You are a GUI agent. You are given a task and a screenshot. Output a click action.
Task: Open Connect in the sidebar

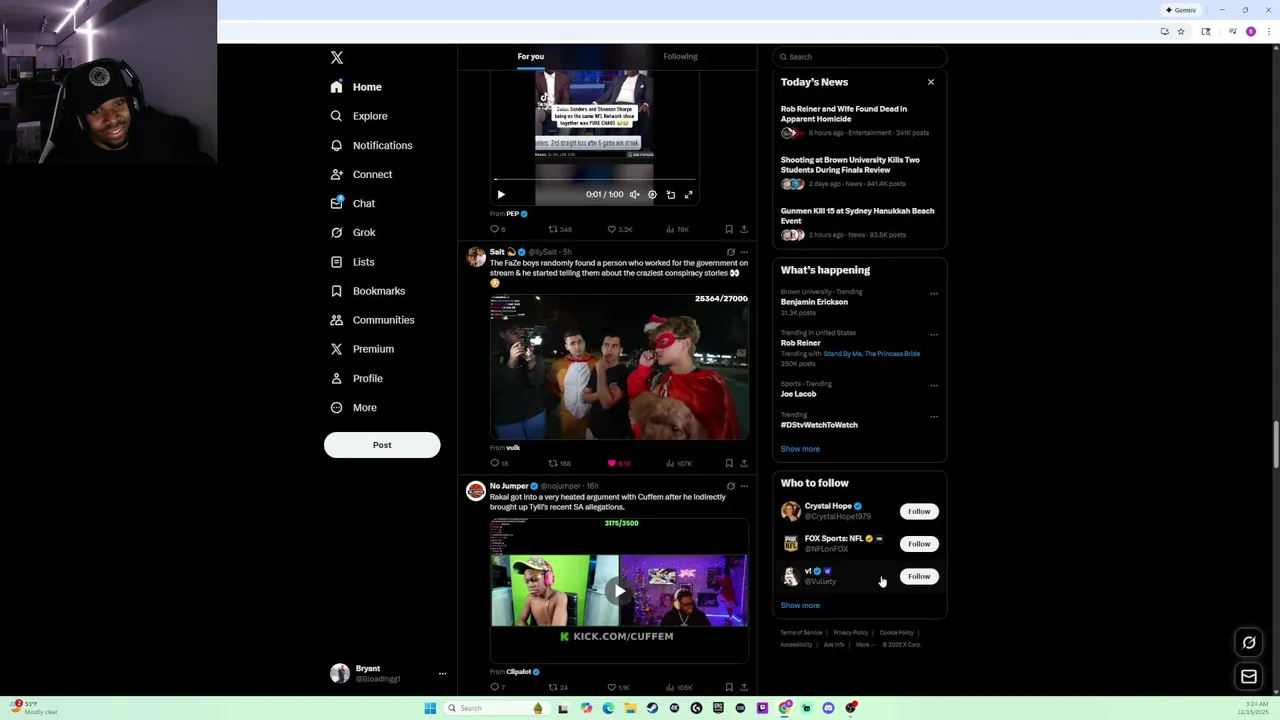pos(361,174)
